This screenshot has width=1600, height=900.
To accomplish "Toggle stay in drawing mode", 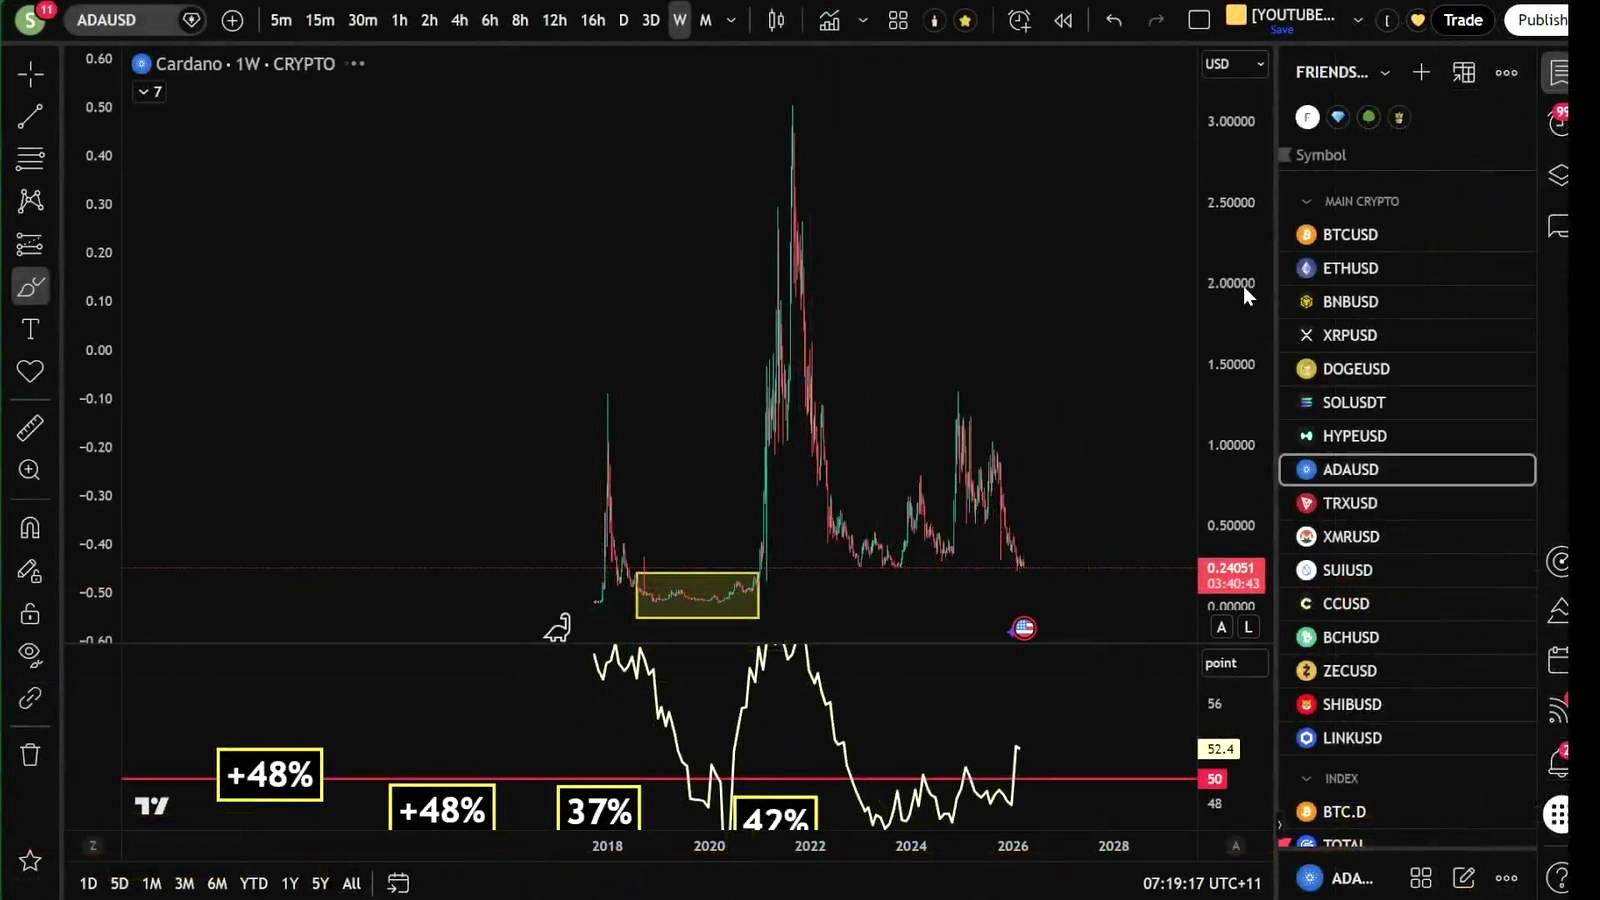I will (30, 571).
